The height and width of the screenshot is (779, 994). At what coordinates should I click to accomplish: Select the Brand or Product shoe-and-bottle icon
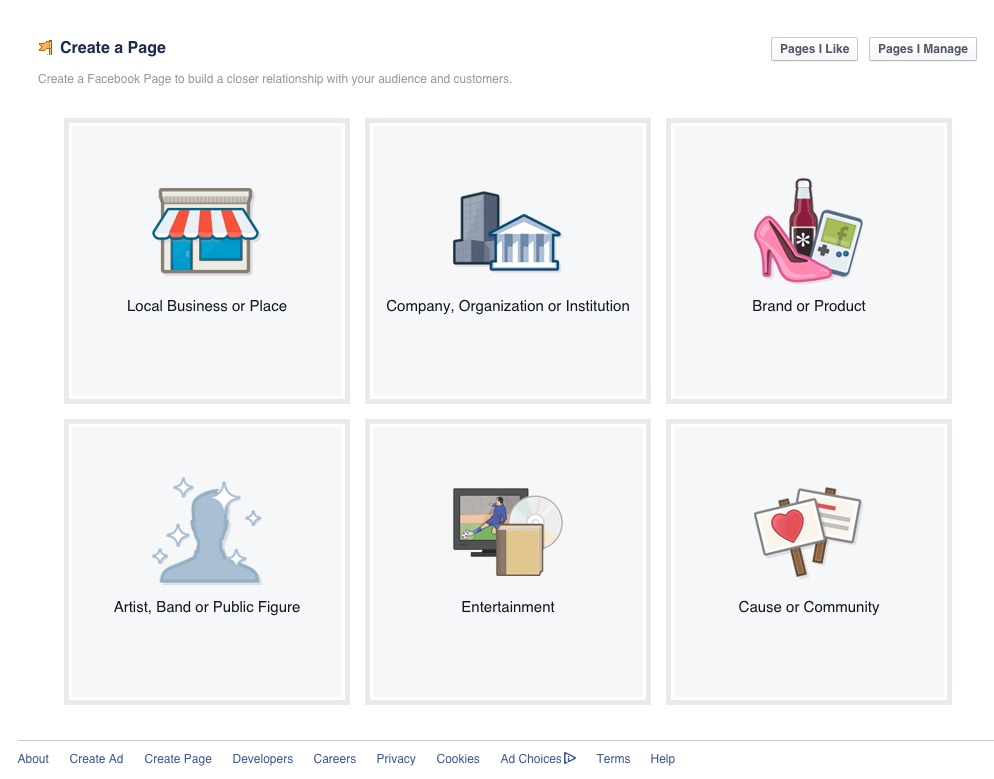click(808, 228)
